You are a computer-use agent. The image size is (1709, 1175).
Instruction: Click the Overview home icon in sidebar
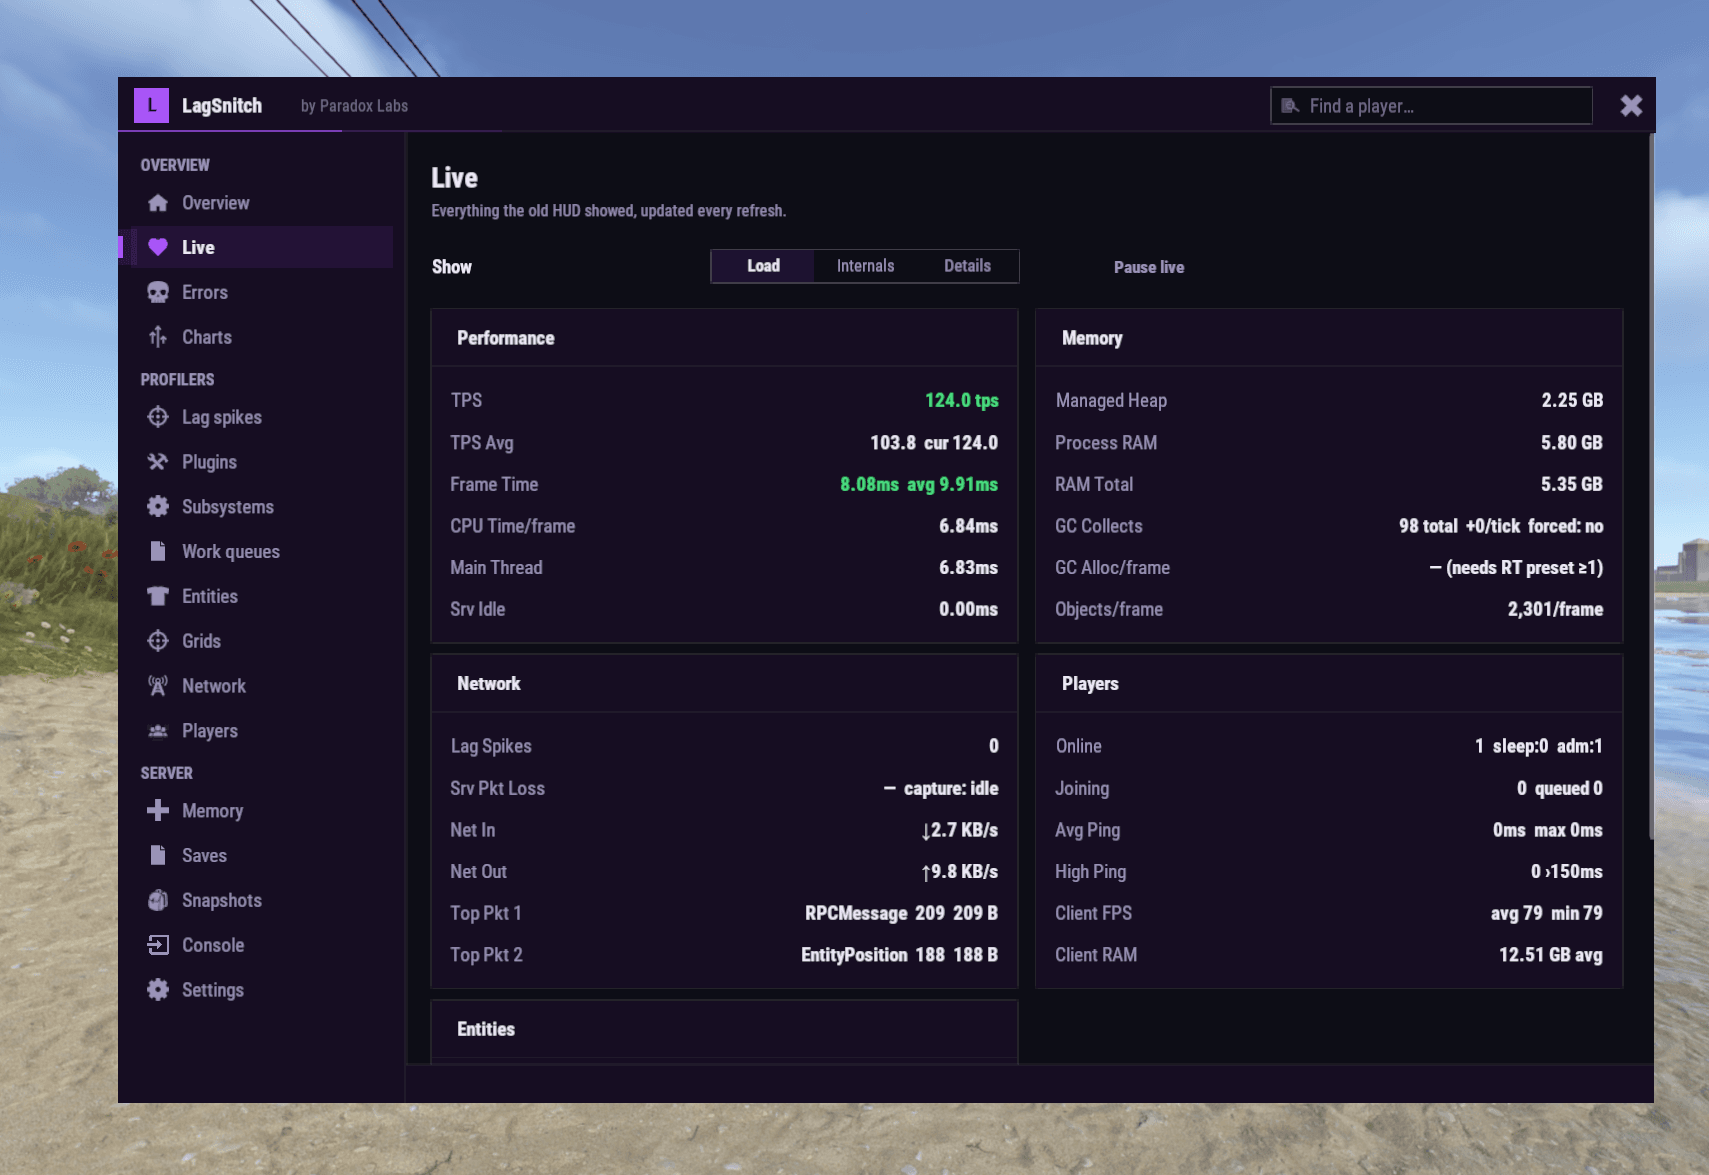[x=158, y=203]
